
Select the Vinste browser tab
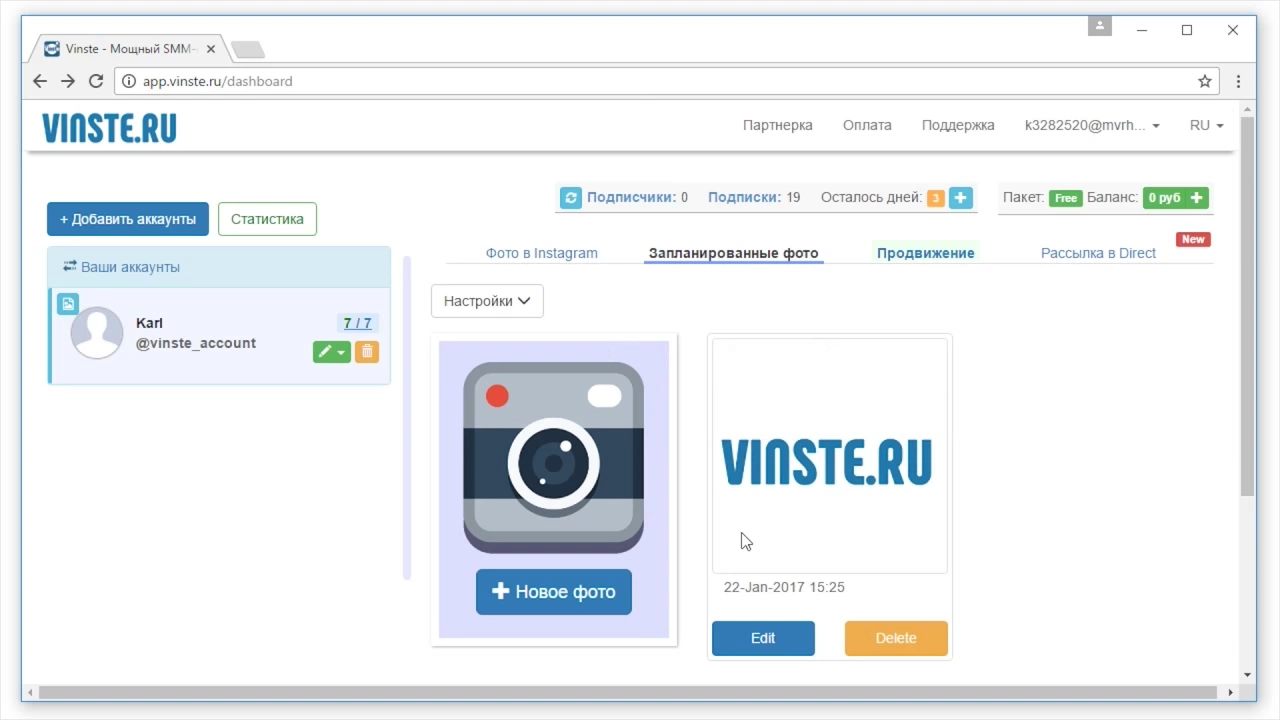(131, 49)
